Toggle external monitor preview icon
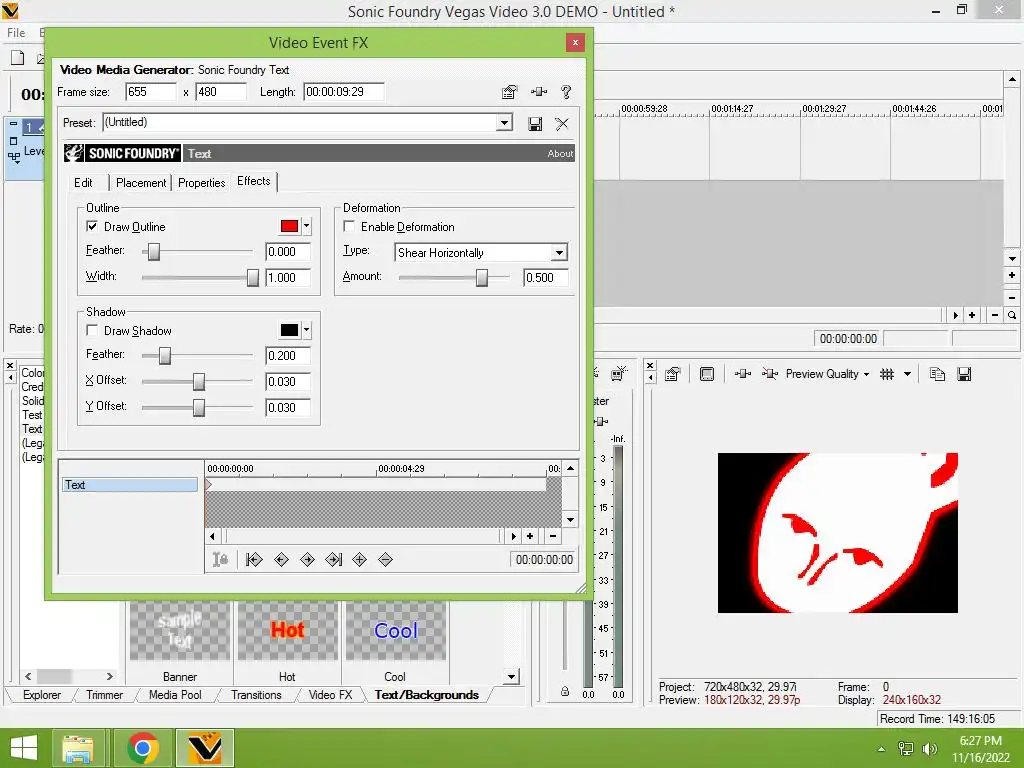Image resolution: width=1024 pixels, height=768 pixels. 707,374
